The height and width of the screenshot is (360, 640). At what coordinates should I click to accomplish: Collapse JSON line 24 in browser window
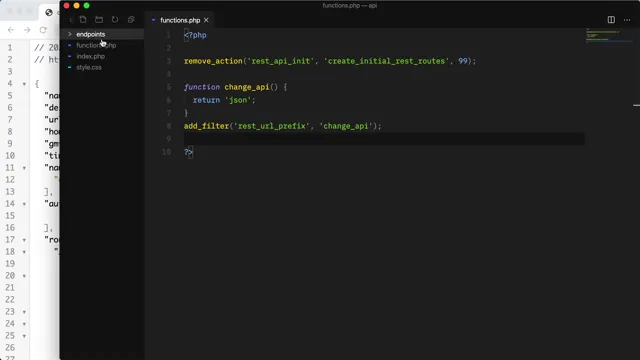pyautogui.click(x=24, y=324)
